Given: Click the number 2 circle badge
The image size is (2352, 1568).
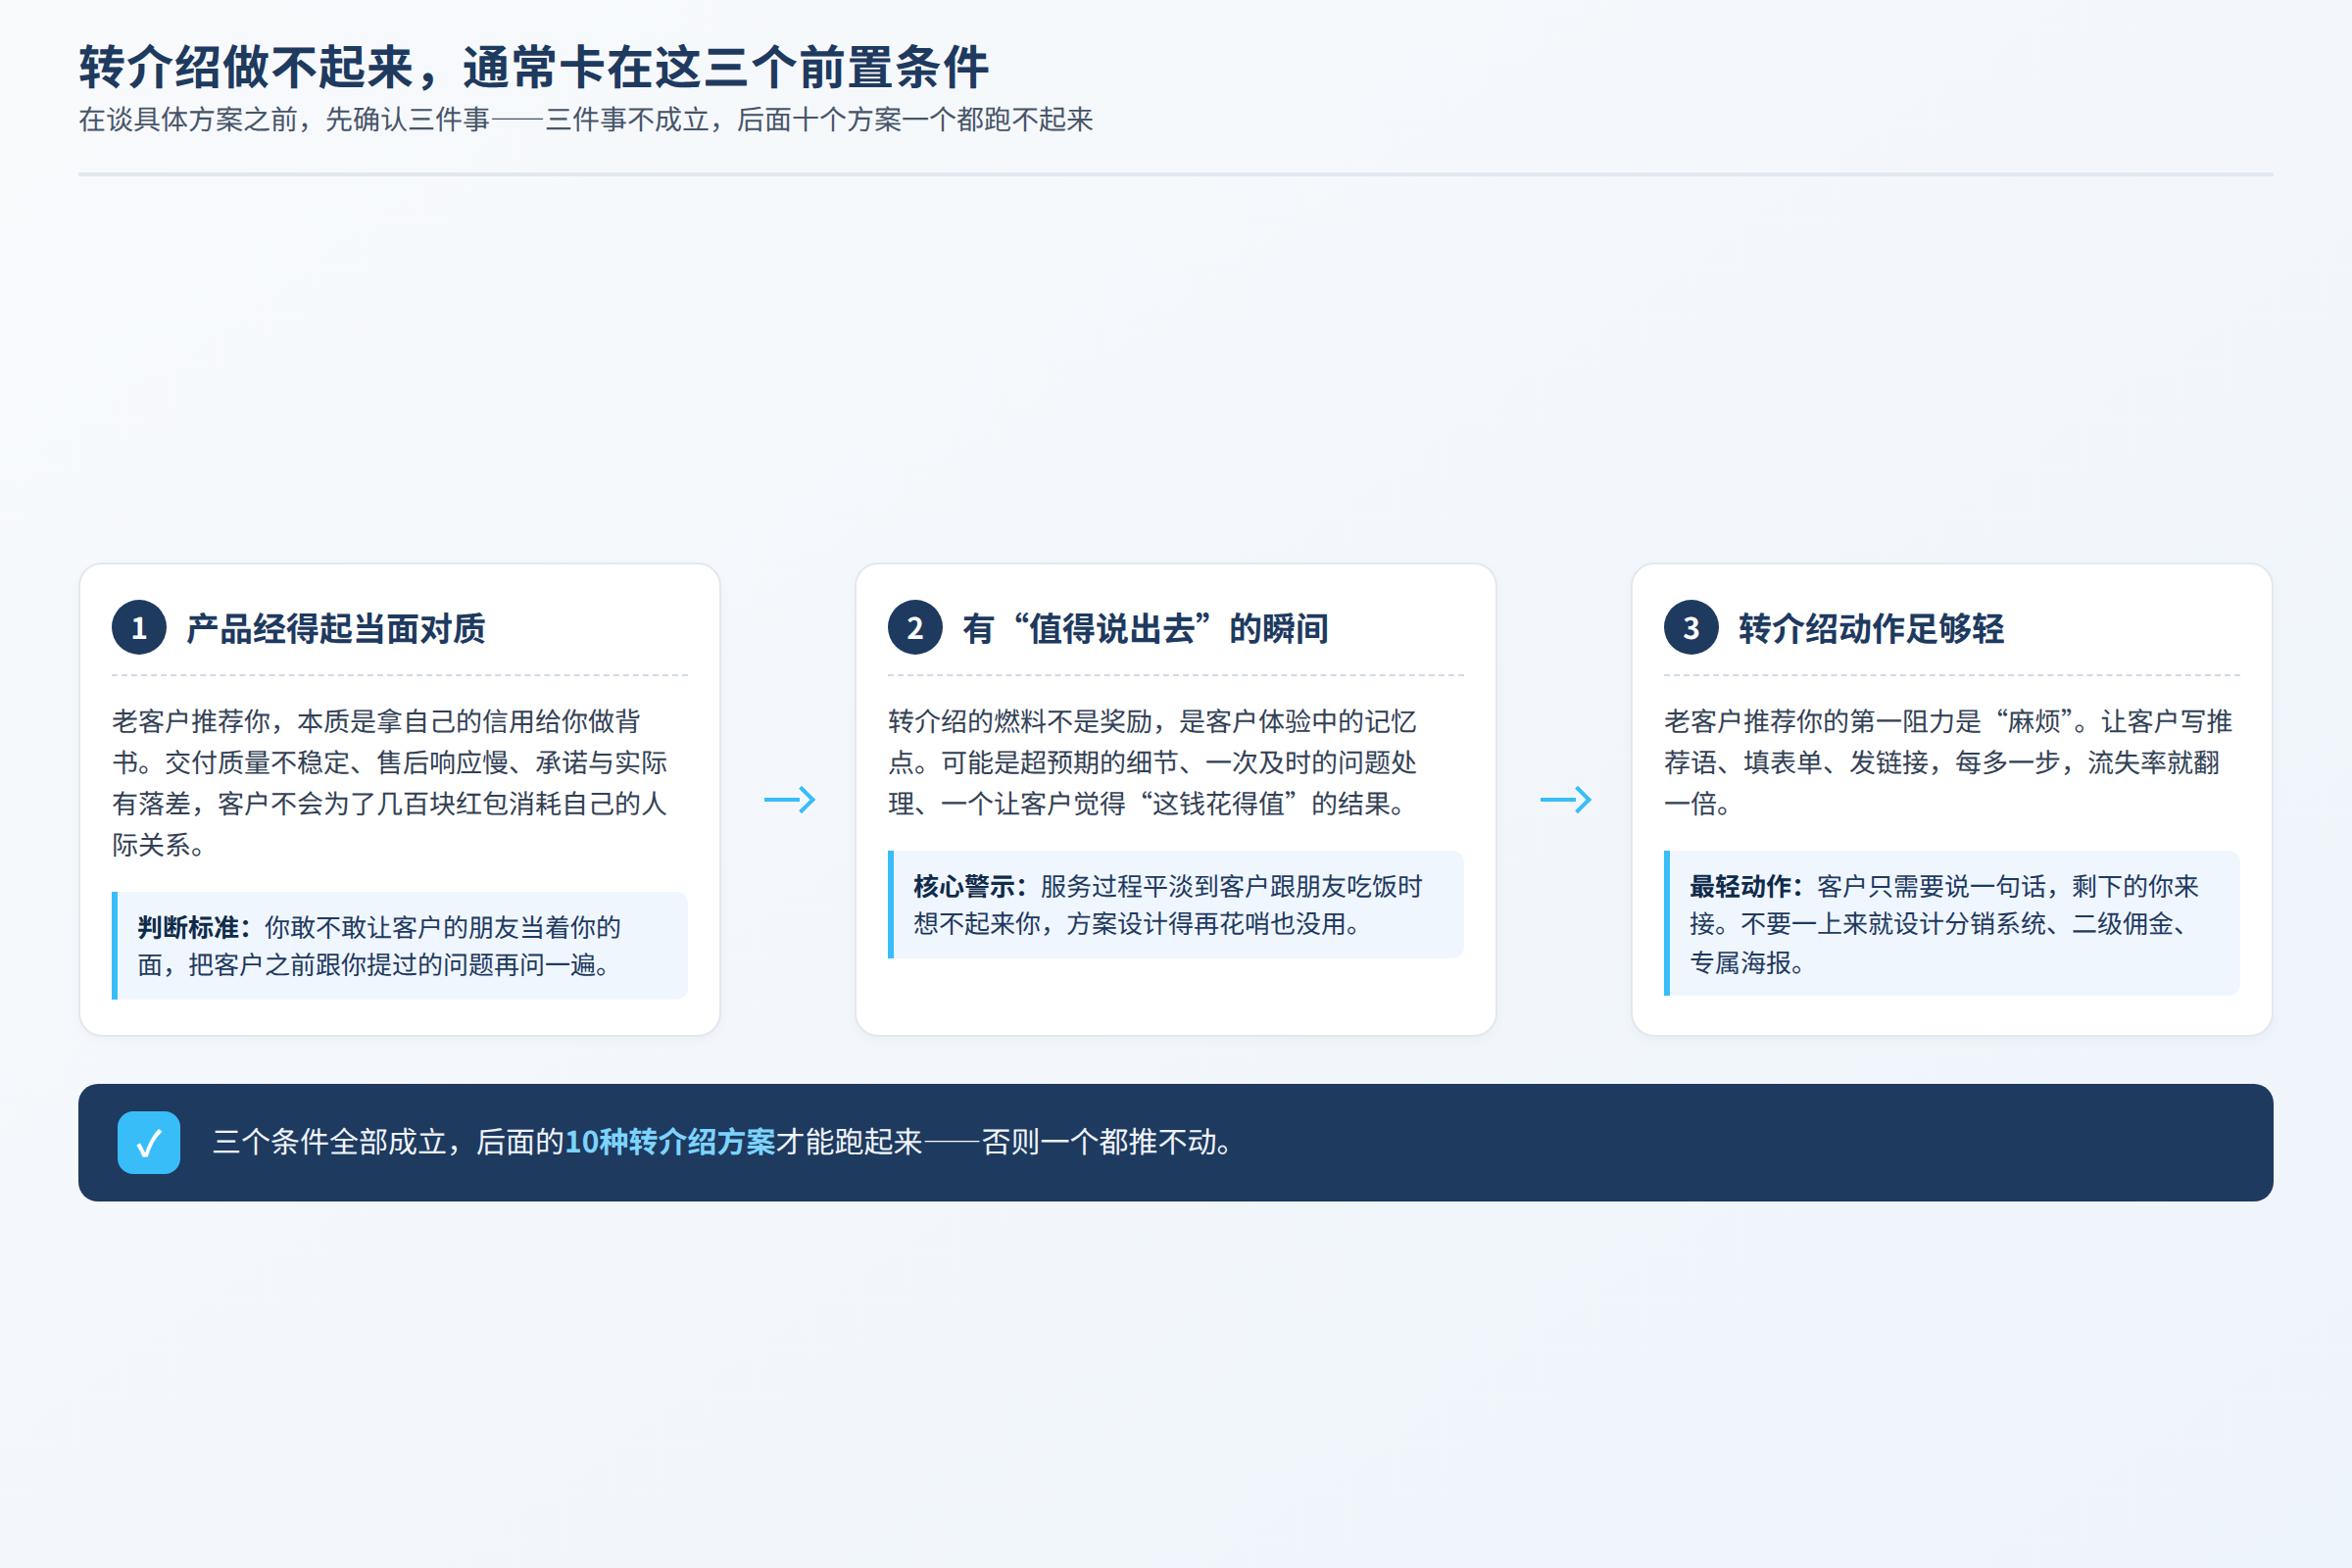Looking at the screenshot, I should click(x=915, y=628).
